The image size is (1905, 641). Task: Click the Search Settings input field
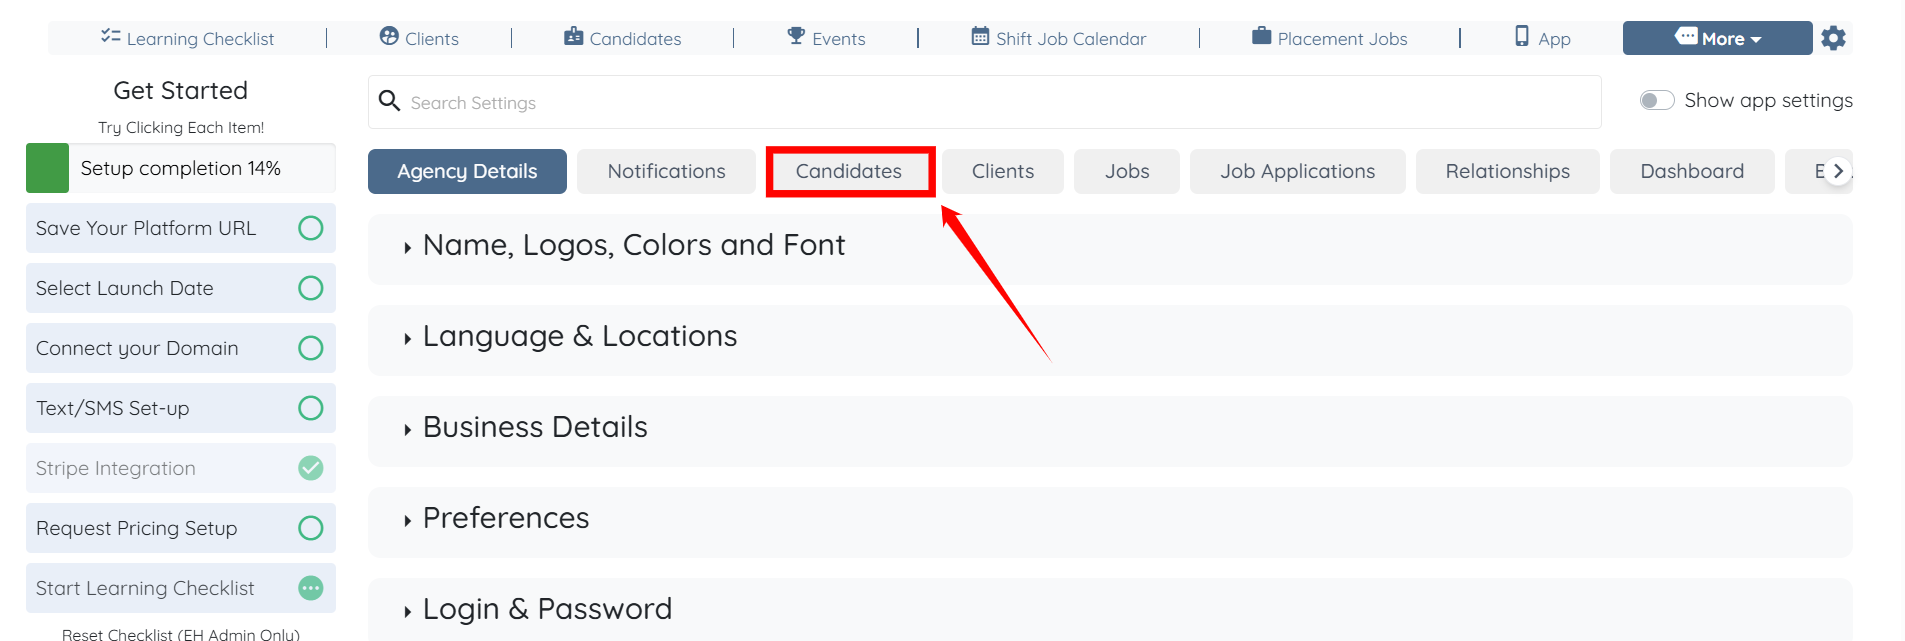click(984, 102)
